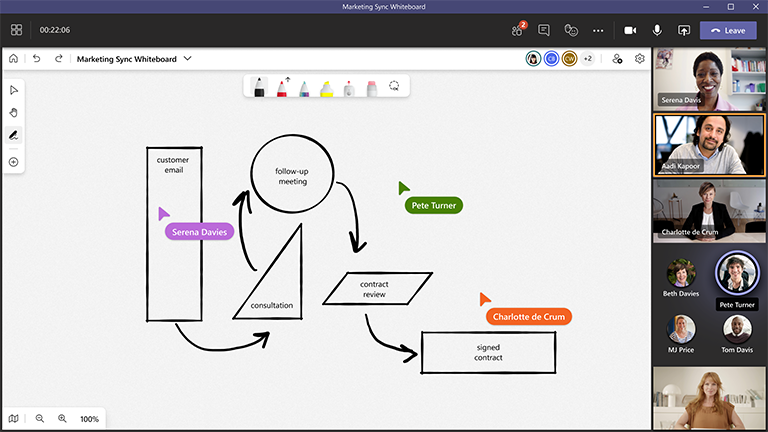Click the undo arrow
This screenshot has height=432, width=768.
pyautogui.click(x=37, y=59)
